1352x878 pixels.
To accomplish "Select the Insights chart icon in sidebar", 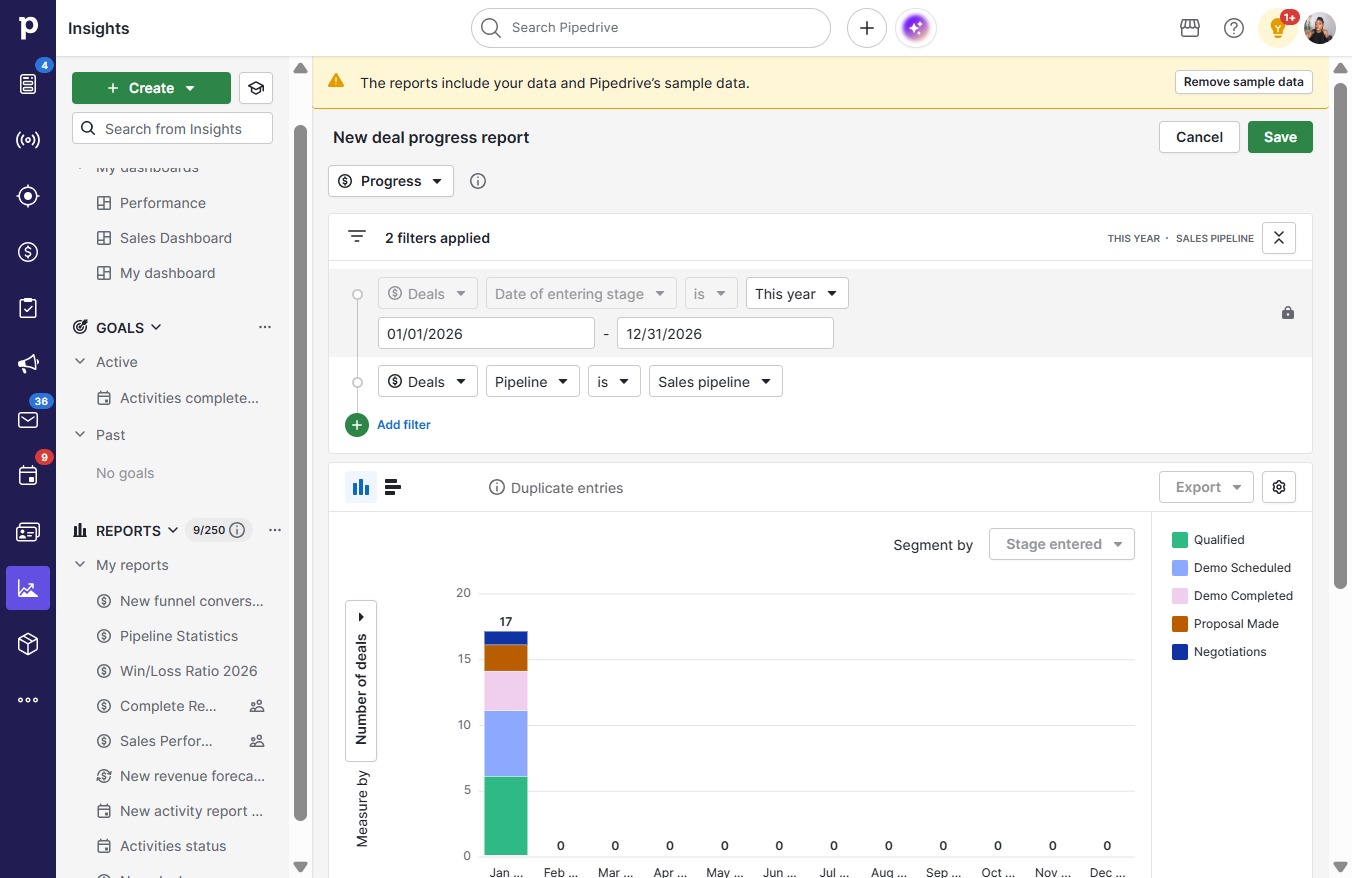I will coord(28,588).
